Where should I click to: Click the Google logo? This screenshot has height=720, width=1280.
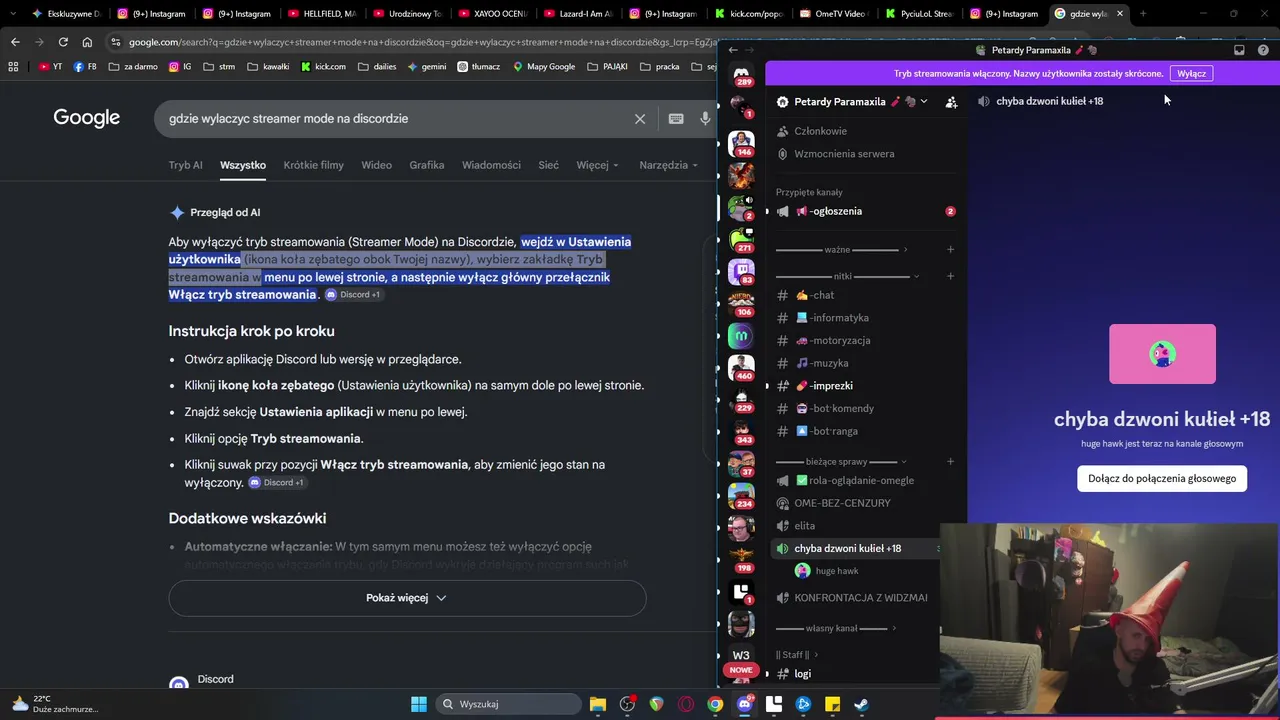click(87, 118)
